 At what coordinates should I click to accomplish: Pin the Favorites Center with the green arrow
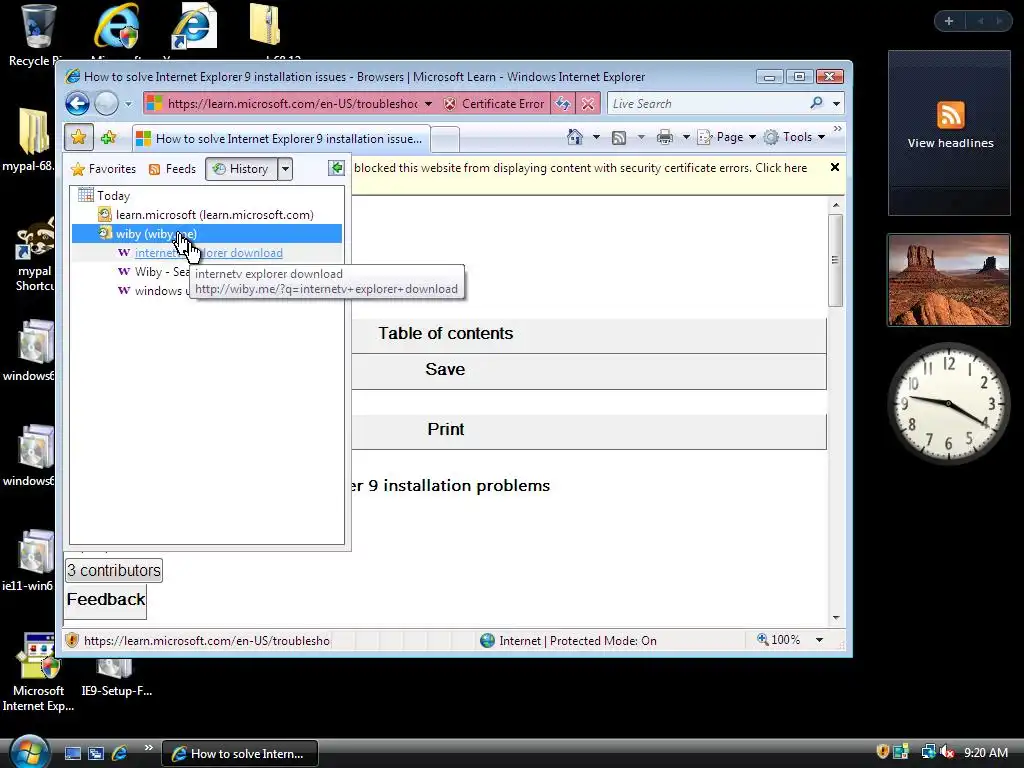(x=336, y=168)
